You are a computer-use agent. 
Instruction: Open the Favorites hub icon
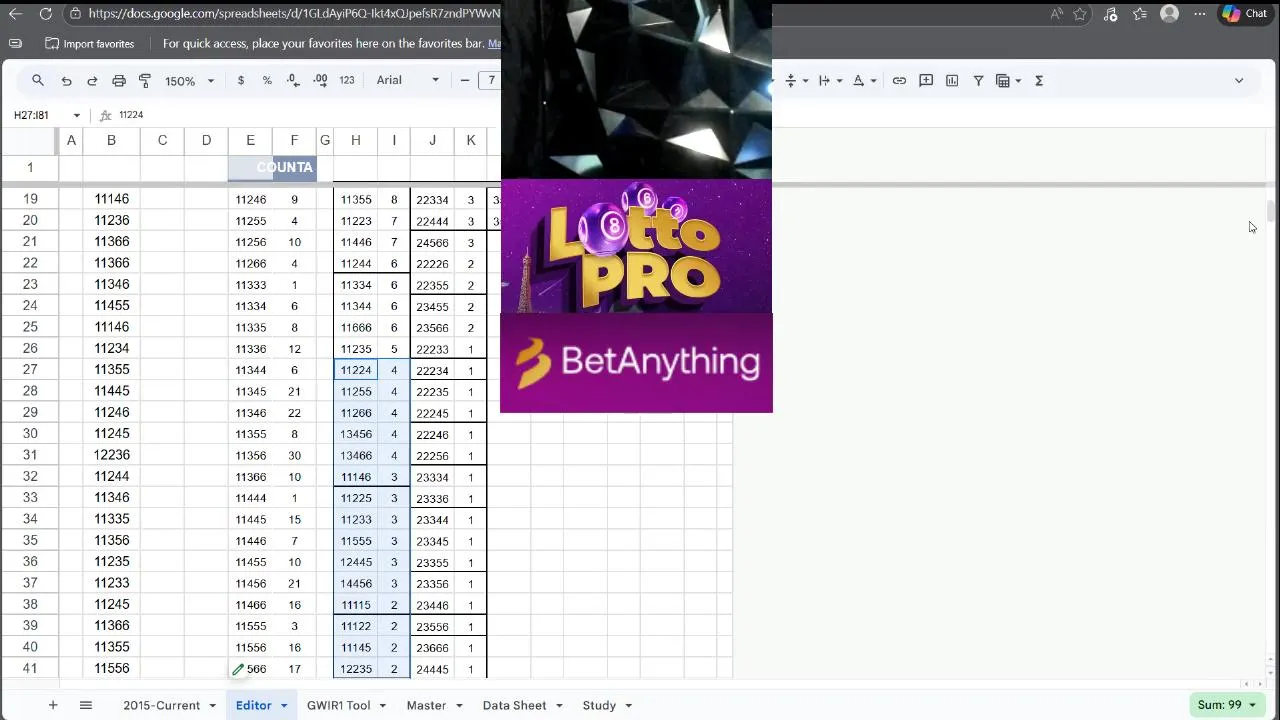(1141, 14)
